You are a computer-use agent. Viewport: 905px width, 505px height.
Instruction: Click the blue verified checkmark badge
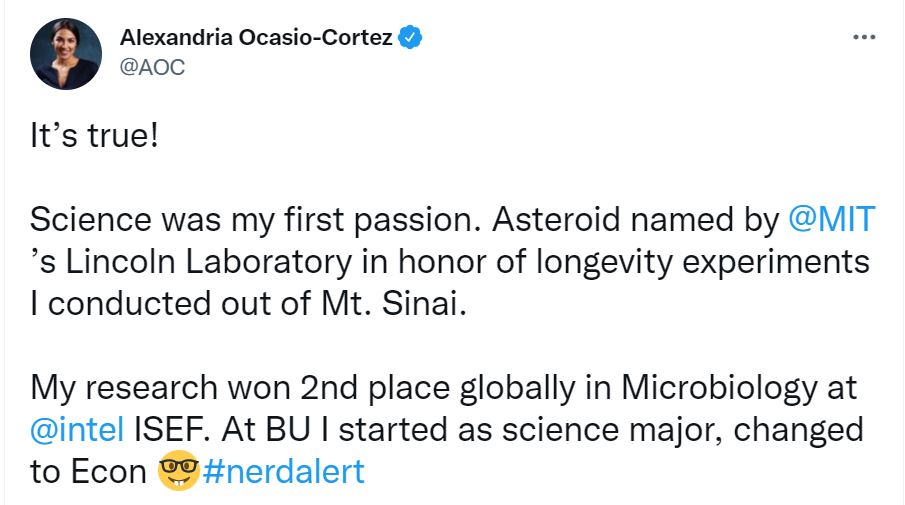412,39
